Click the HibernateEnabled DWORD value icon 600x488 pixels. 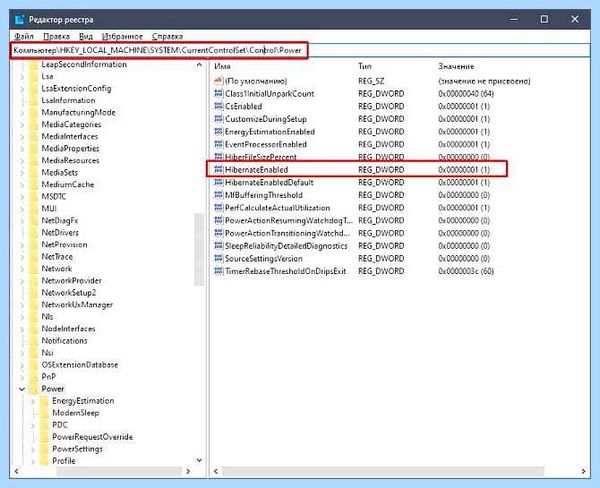pyautogui.click(x=218, y=170)
